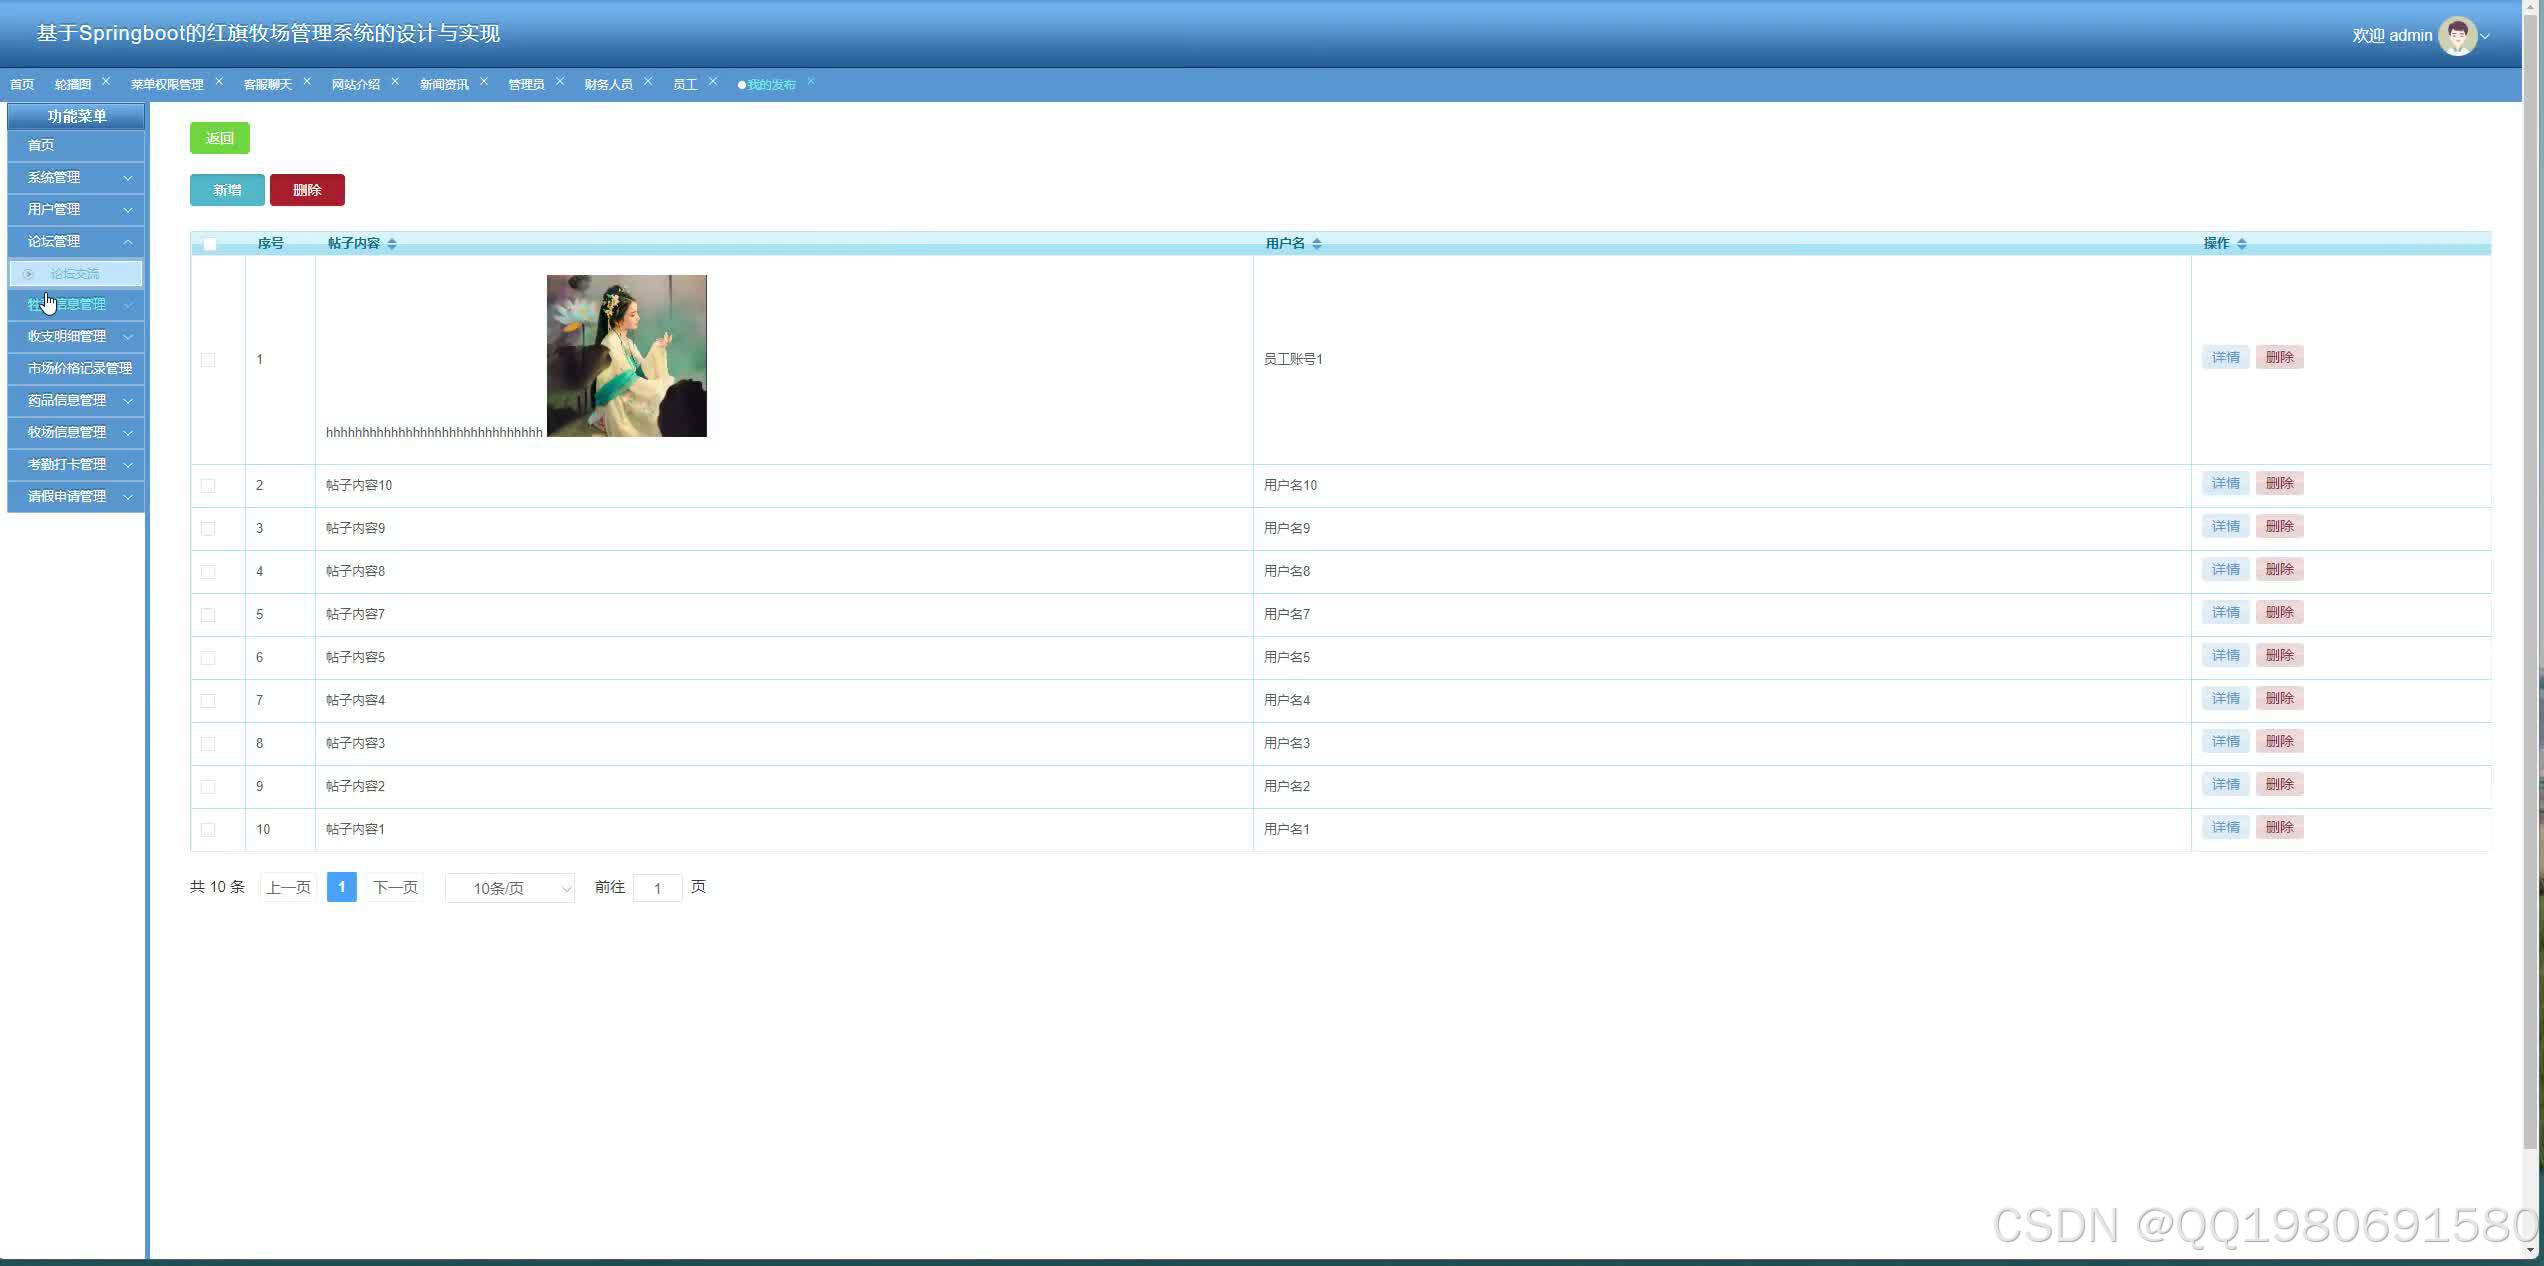Sort by 用户名 column arrows

(x=1316, y=244)
